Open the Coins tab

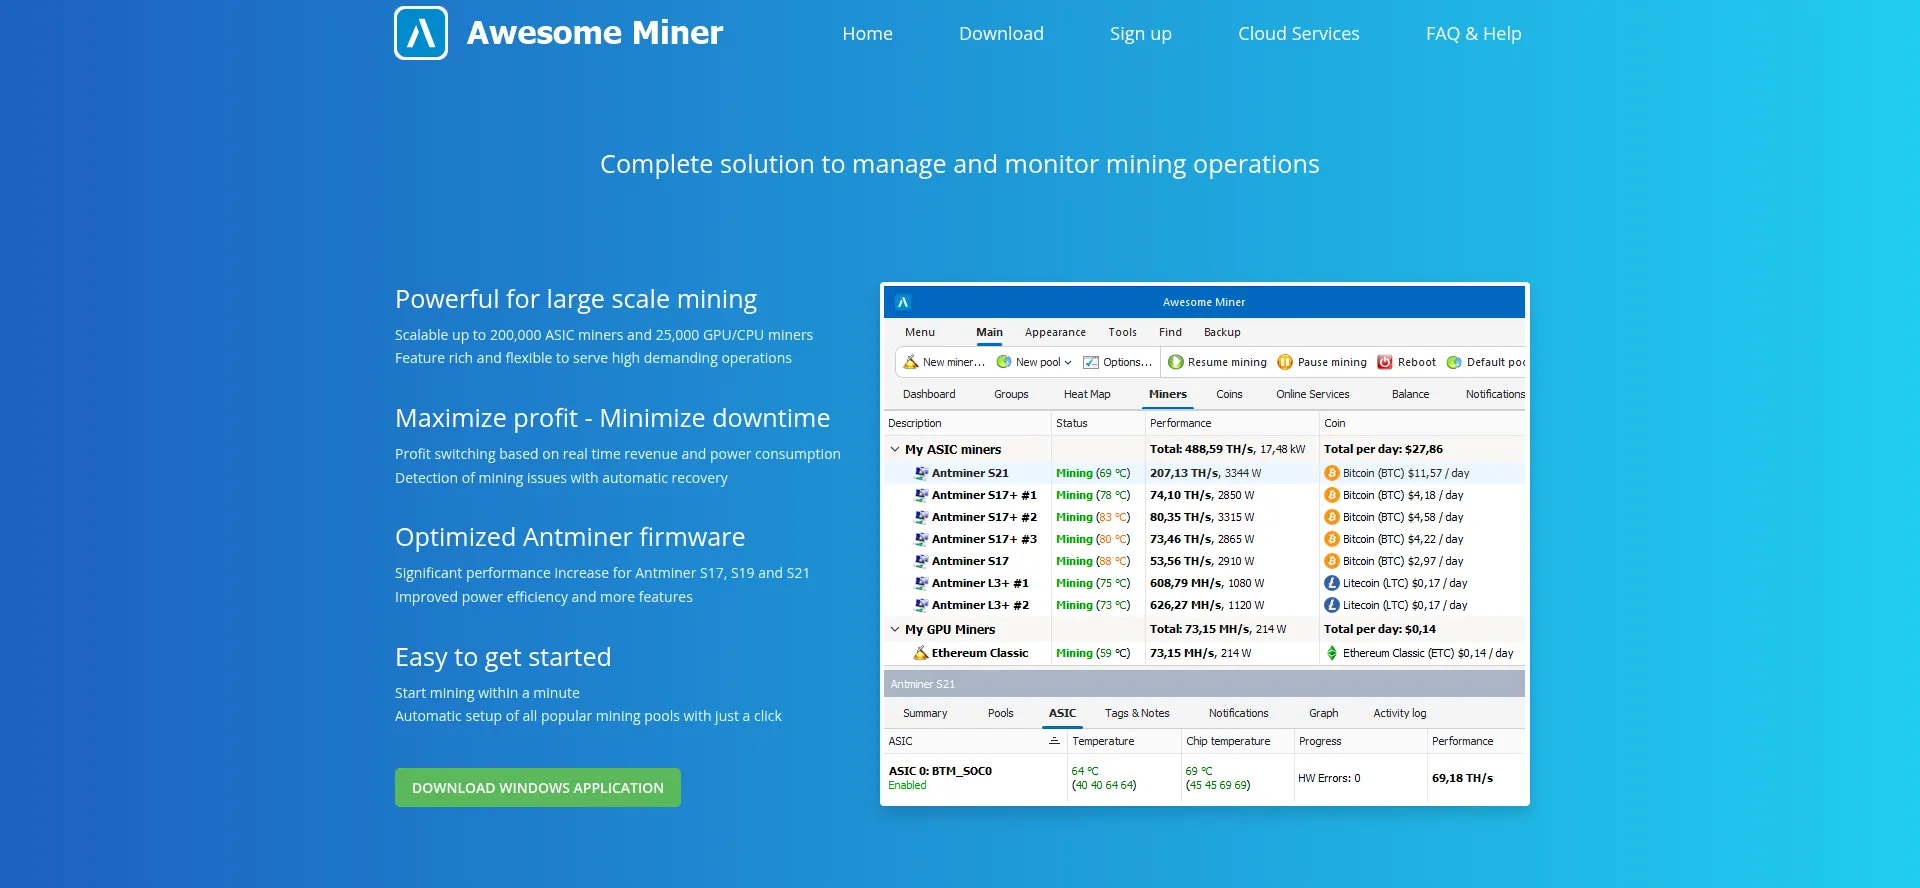click(x=1229, y=394)
